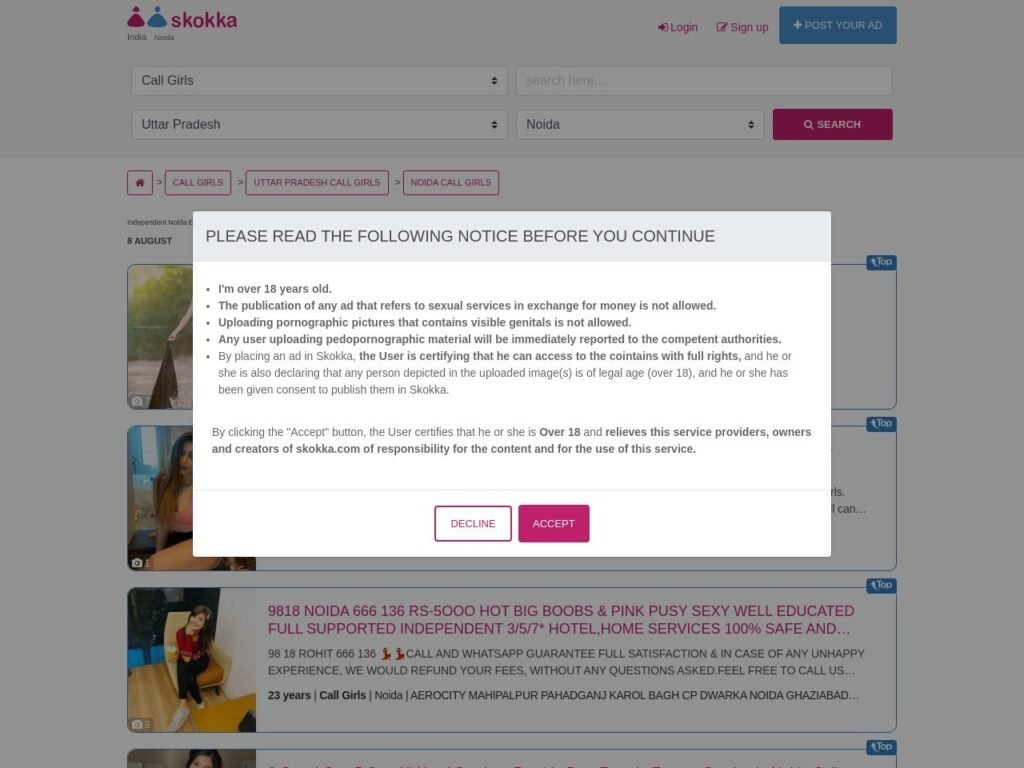
Task: Click the Search button with magnifier icon
Action: pyautogui.click(x=833, y=125)
